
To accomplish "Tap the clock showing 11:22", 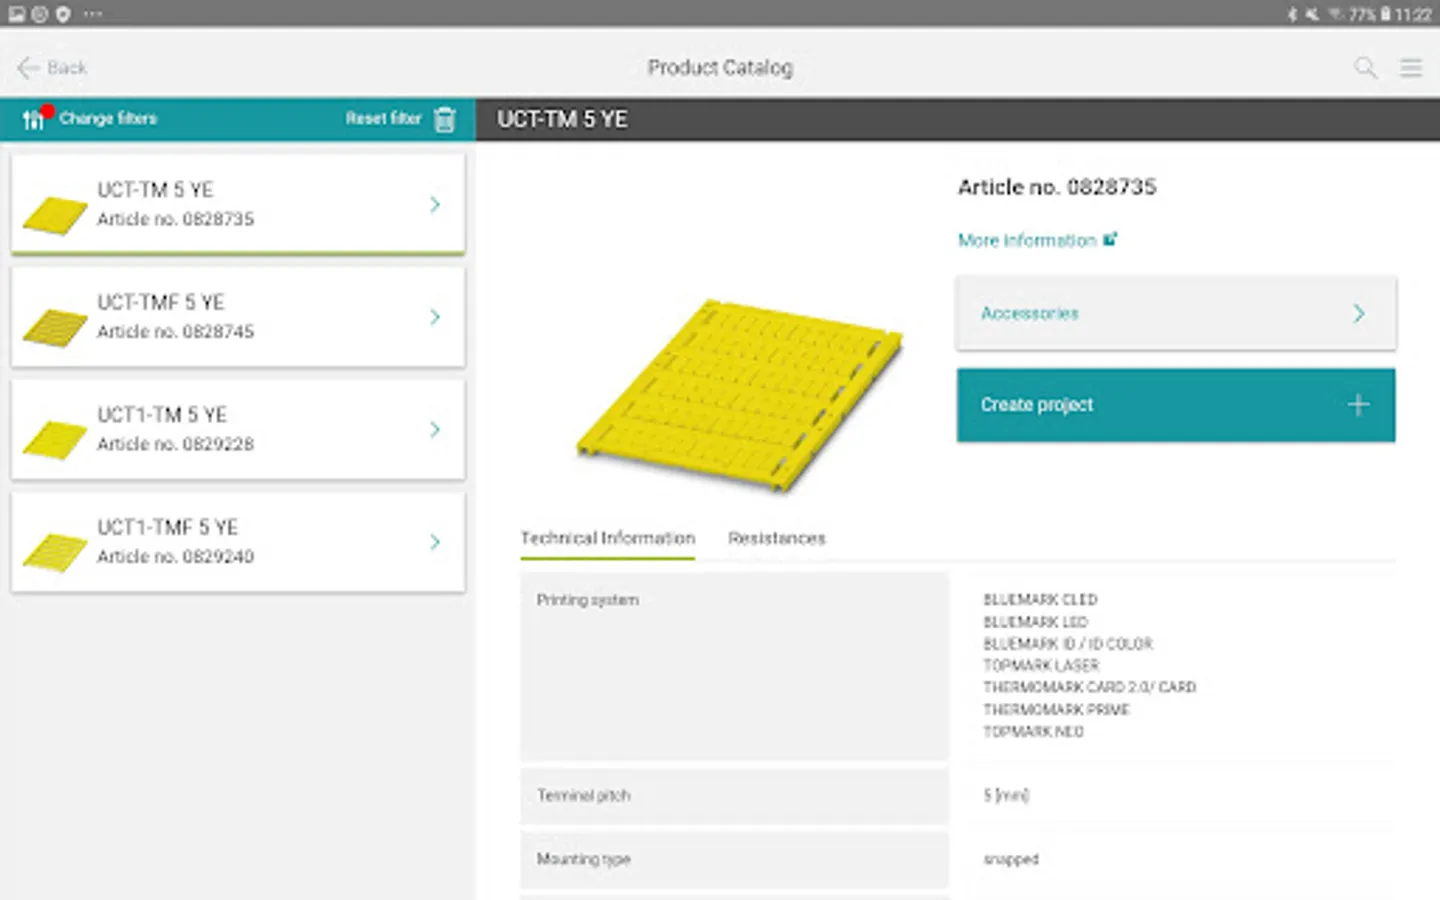I will 1413,14.
